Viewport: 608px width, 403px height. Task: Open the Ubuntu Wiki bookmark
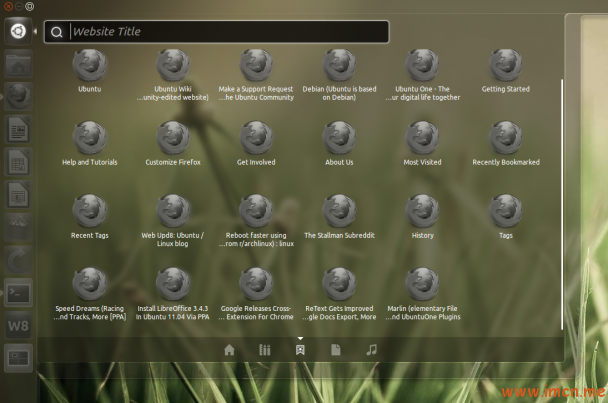[173, 75]
